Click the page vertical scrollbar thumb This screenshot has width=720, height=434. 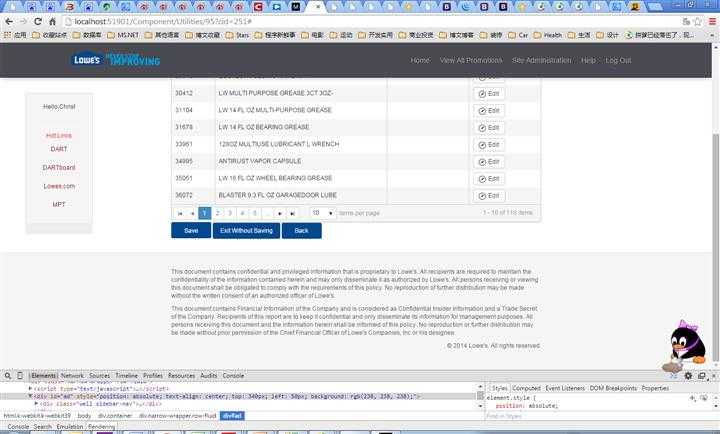(x=715, y=247)
